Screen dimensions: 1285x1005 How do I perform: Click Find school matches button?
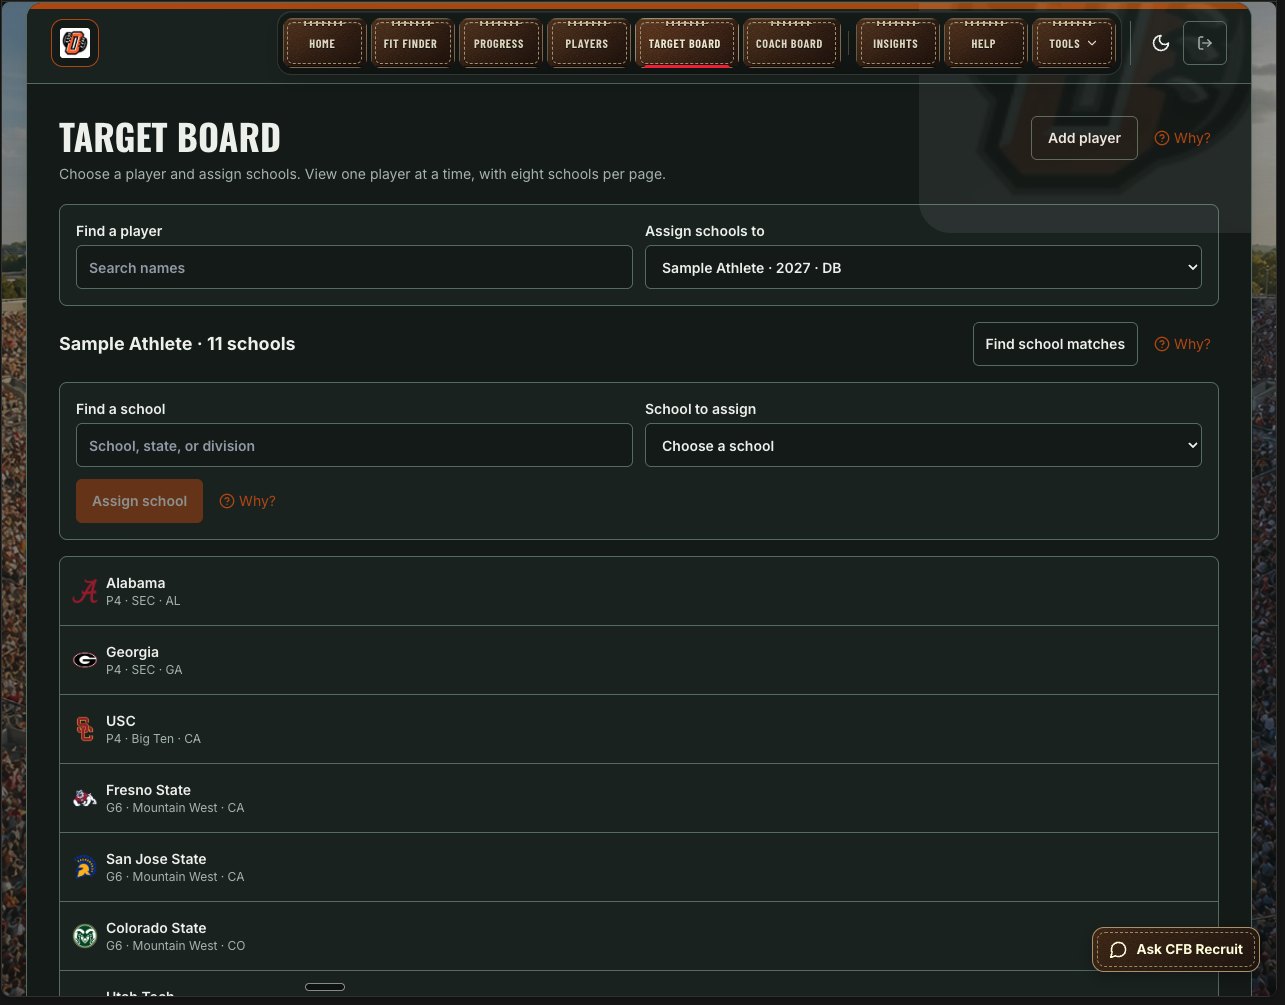click(x=1055, y=344)
